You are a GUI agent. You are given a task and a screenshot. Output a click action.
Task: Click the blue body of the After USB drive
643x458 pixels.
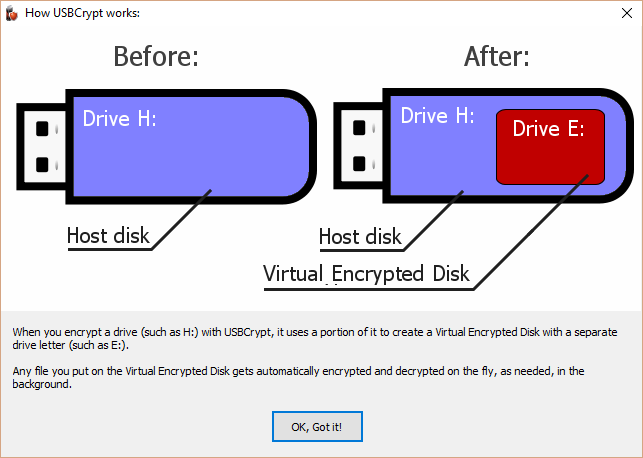440,165
